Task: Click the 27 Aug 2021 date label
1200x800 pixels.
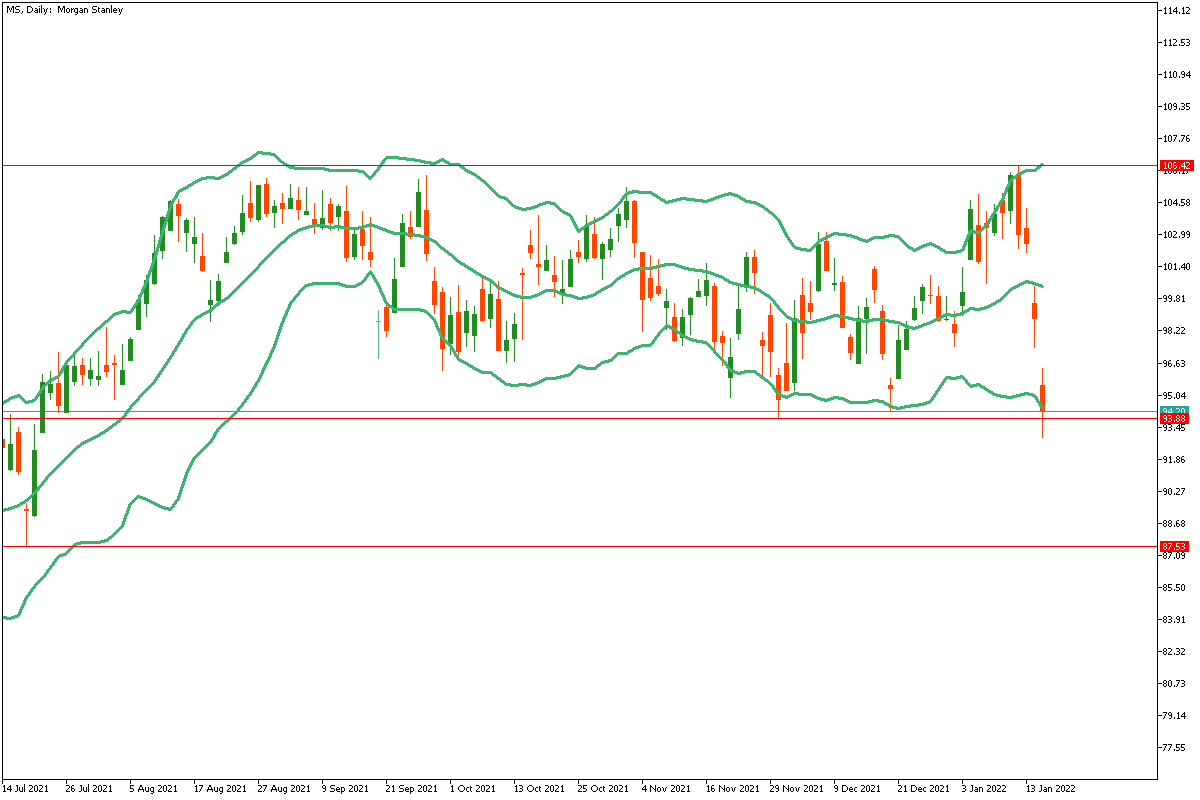Action: pyautogui.click(x=283, y=788)
